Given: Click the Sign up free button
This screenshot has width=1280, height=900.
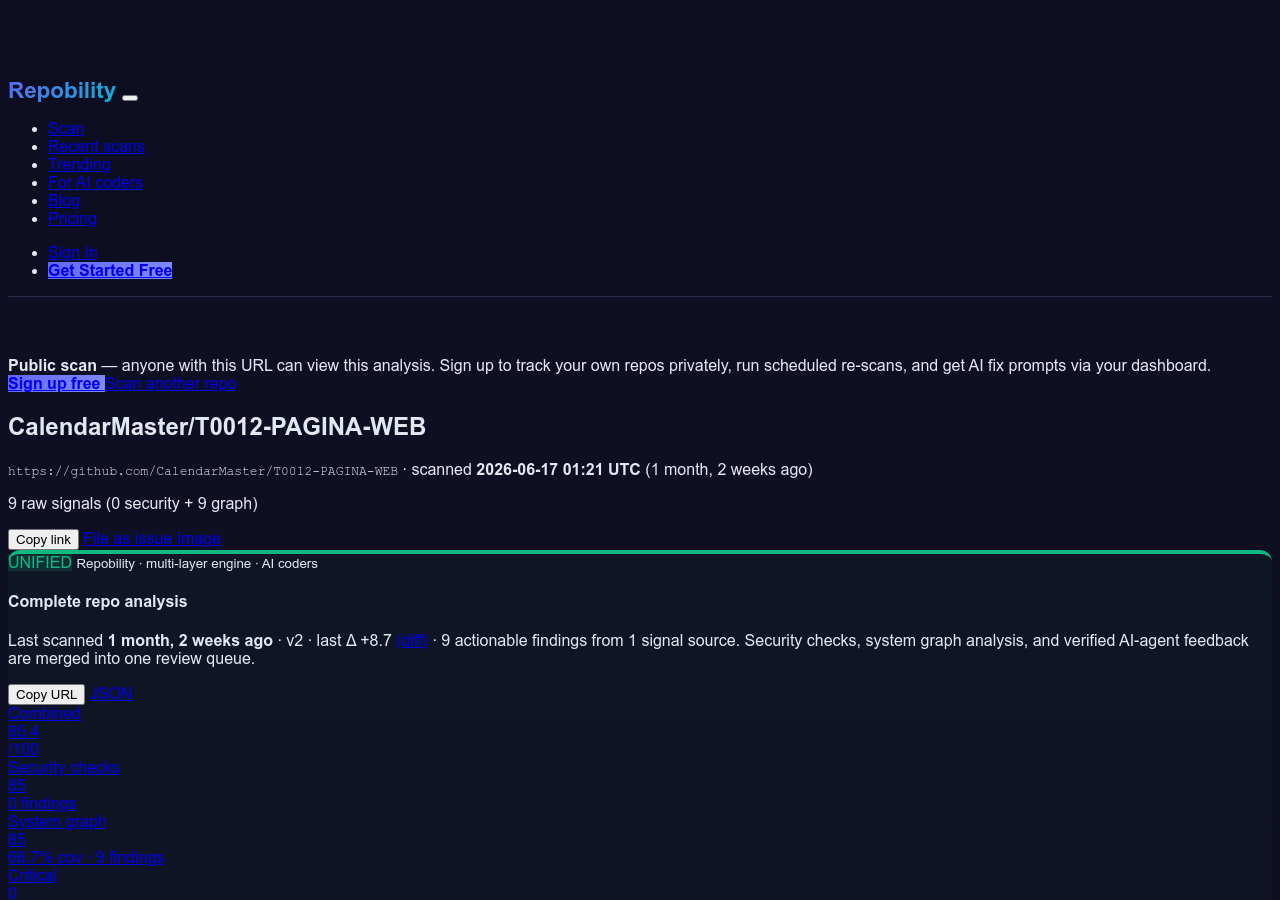Looking at the screenshot, I should (x=56, y=383).
